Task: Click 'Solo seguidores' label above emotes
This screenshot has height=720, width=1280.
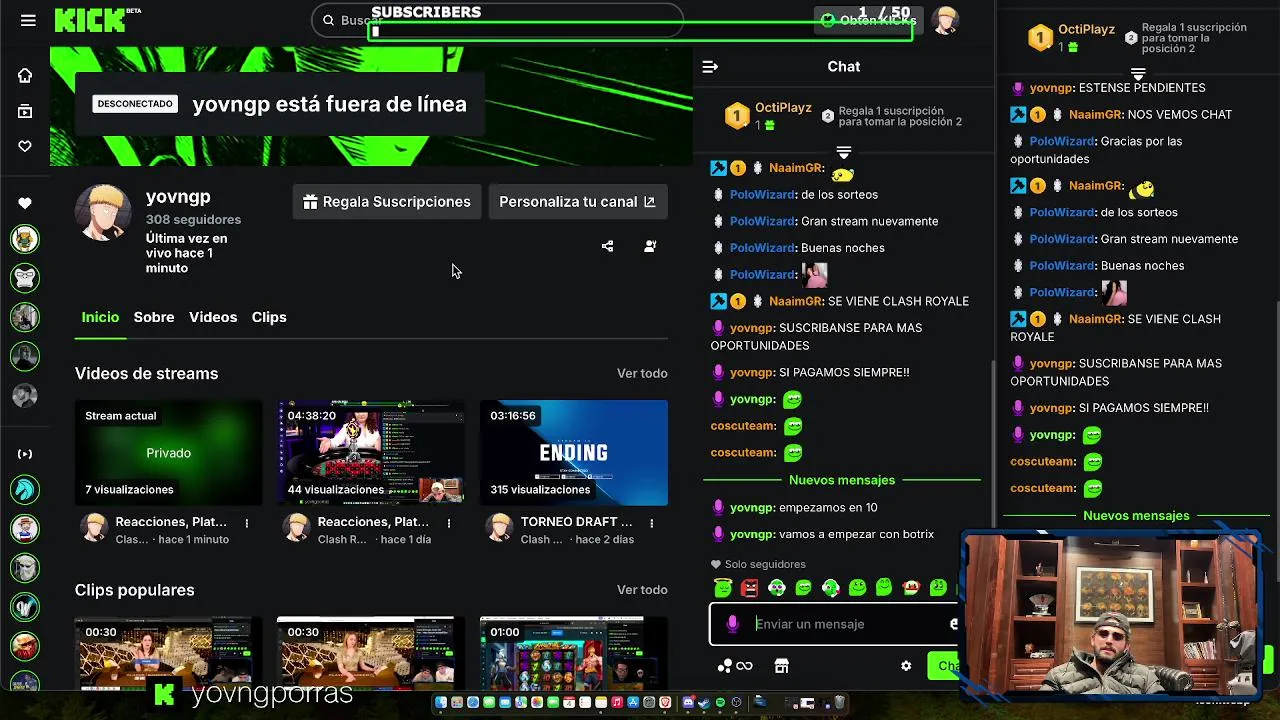Action: click(x=765, y=565)
